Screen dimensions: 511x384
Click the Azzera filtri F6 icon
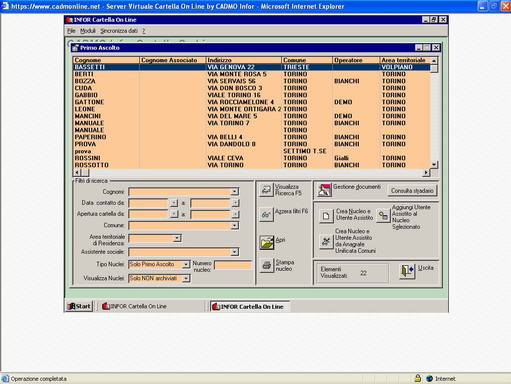266,215
